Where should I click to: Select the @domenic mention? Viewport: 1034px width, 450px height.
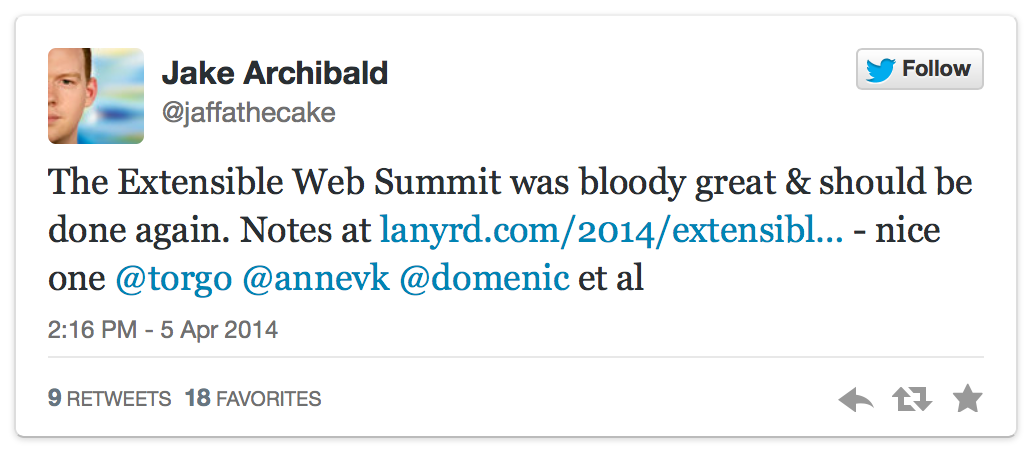click(x=484, y=277)
